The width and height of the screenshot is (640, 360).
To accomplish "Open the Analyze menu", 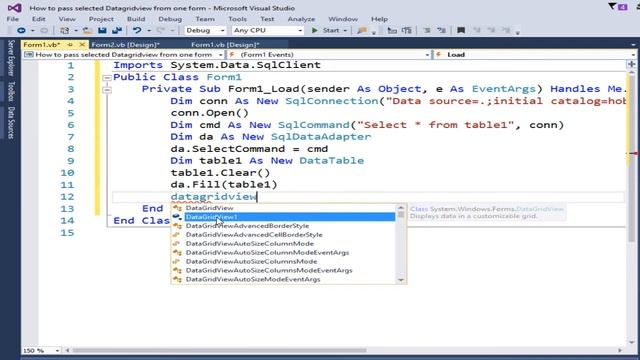I will [x=301, y=19].
